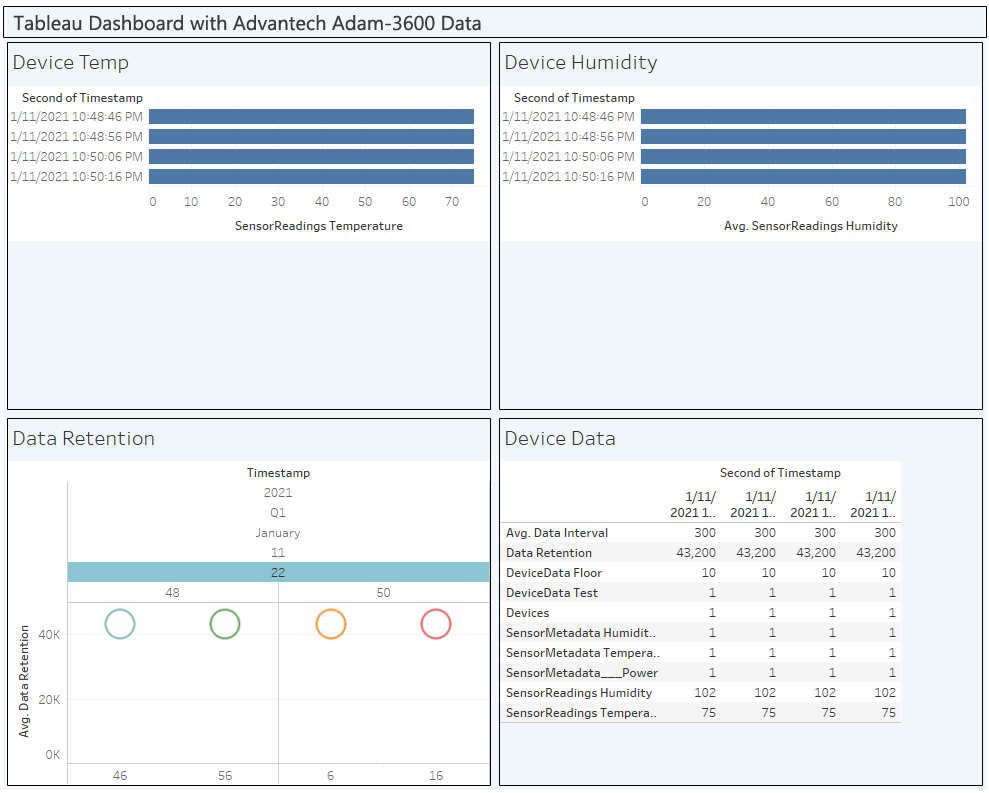Click the Avg. Data Retention axis label

tap(24, 681)
